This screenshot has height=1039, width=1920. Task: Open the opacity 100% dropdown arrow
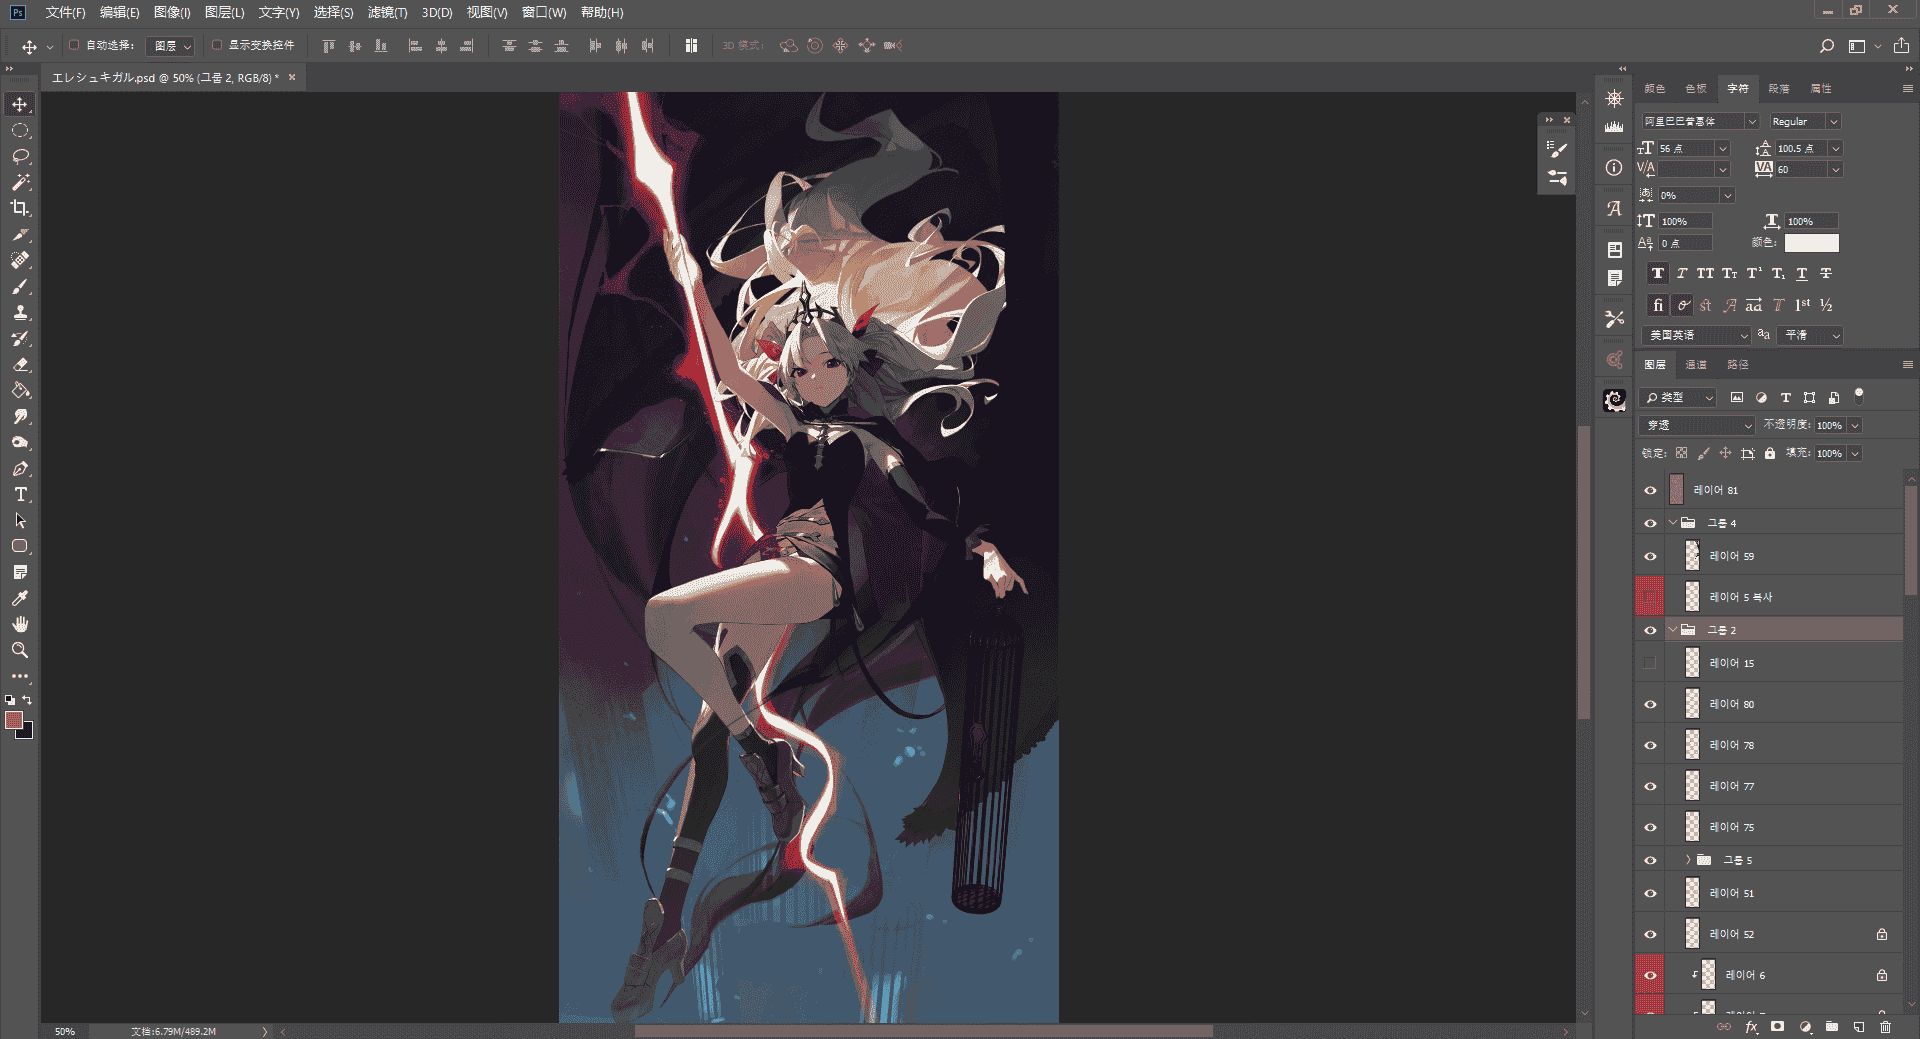[1854, 425]
